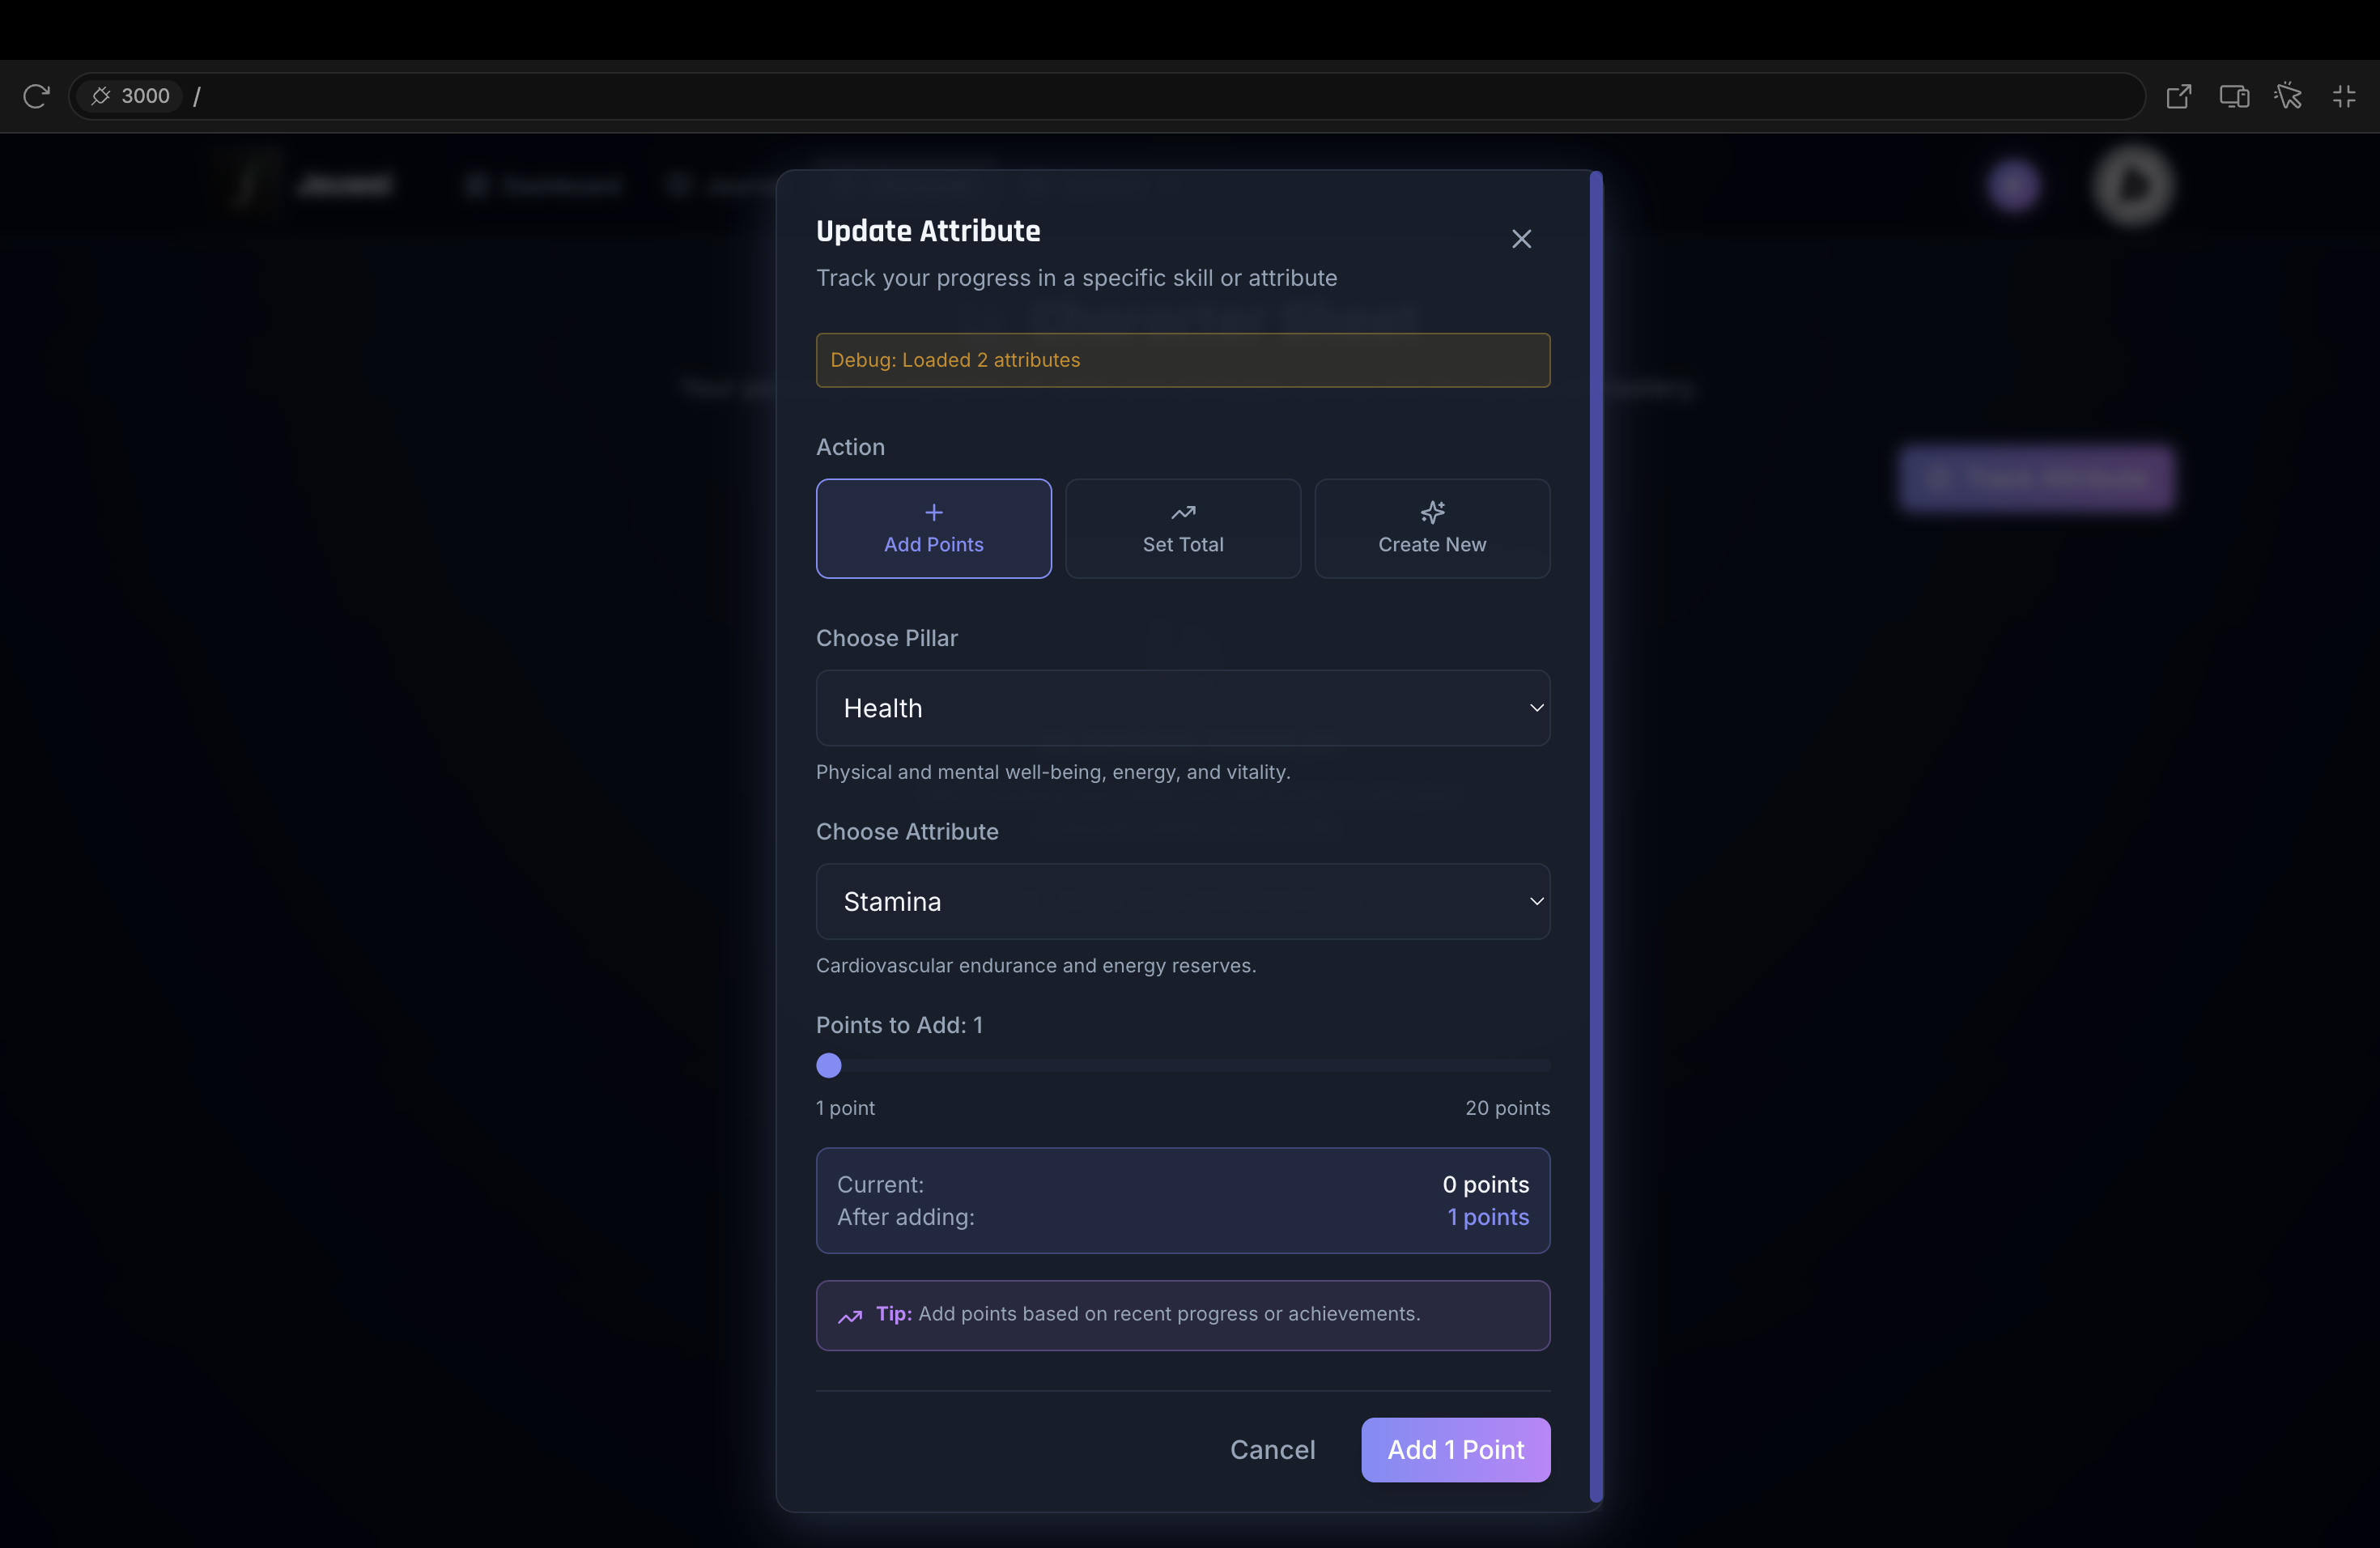Screen dimensions: 2380x1548
Task: Click the element inspector cursor icon
Action: coord(2288,96)
